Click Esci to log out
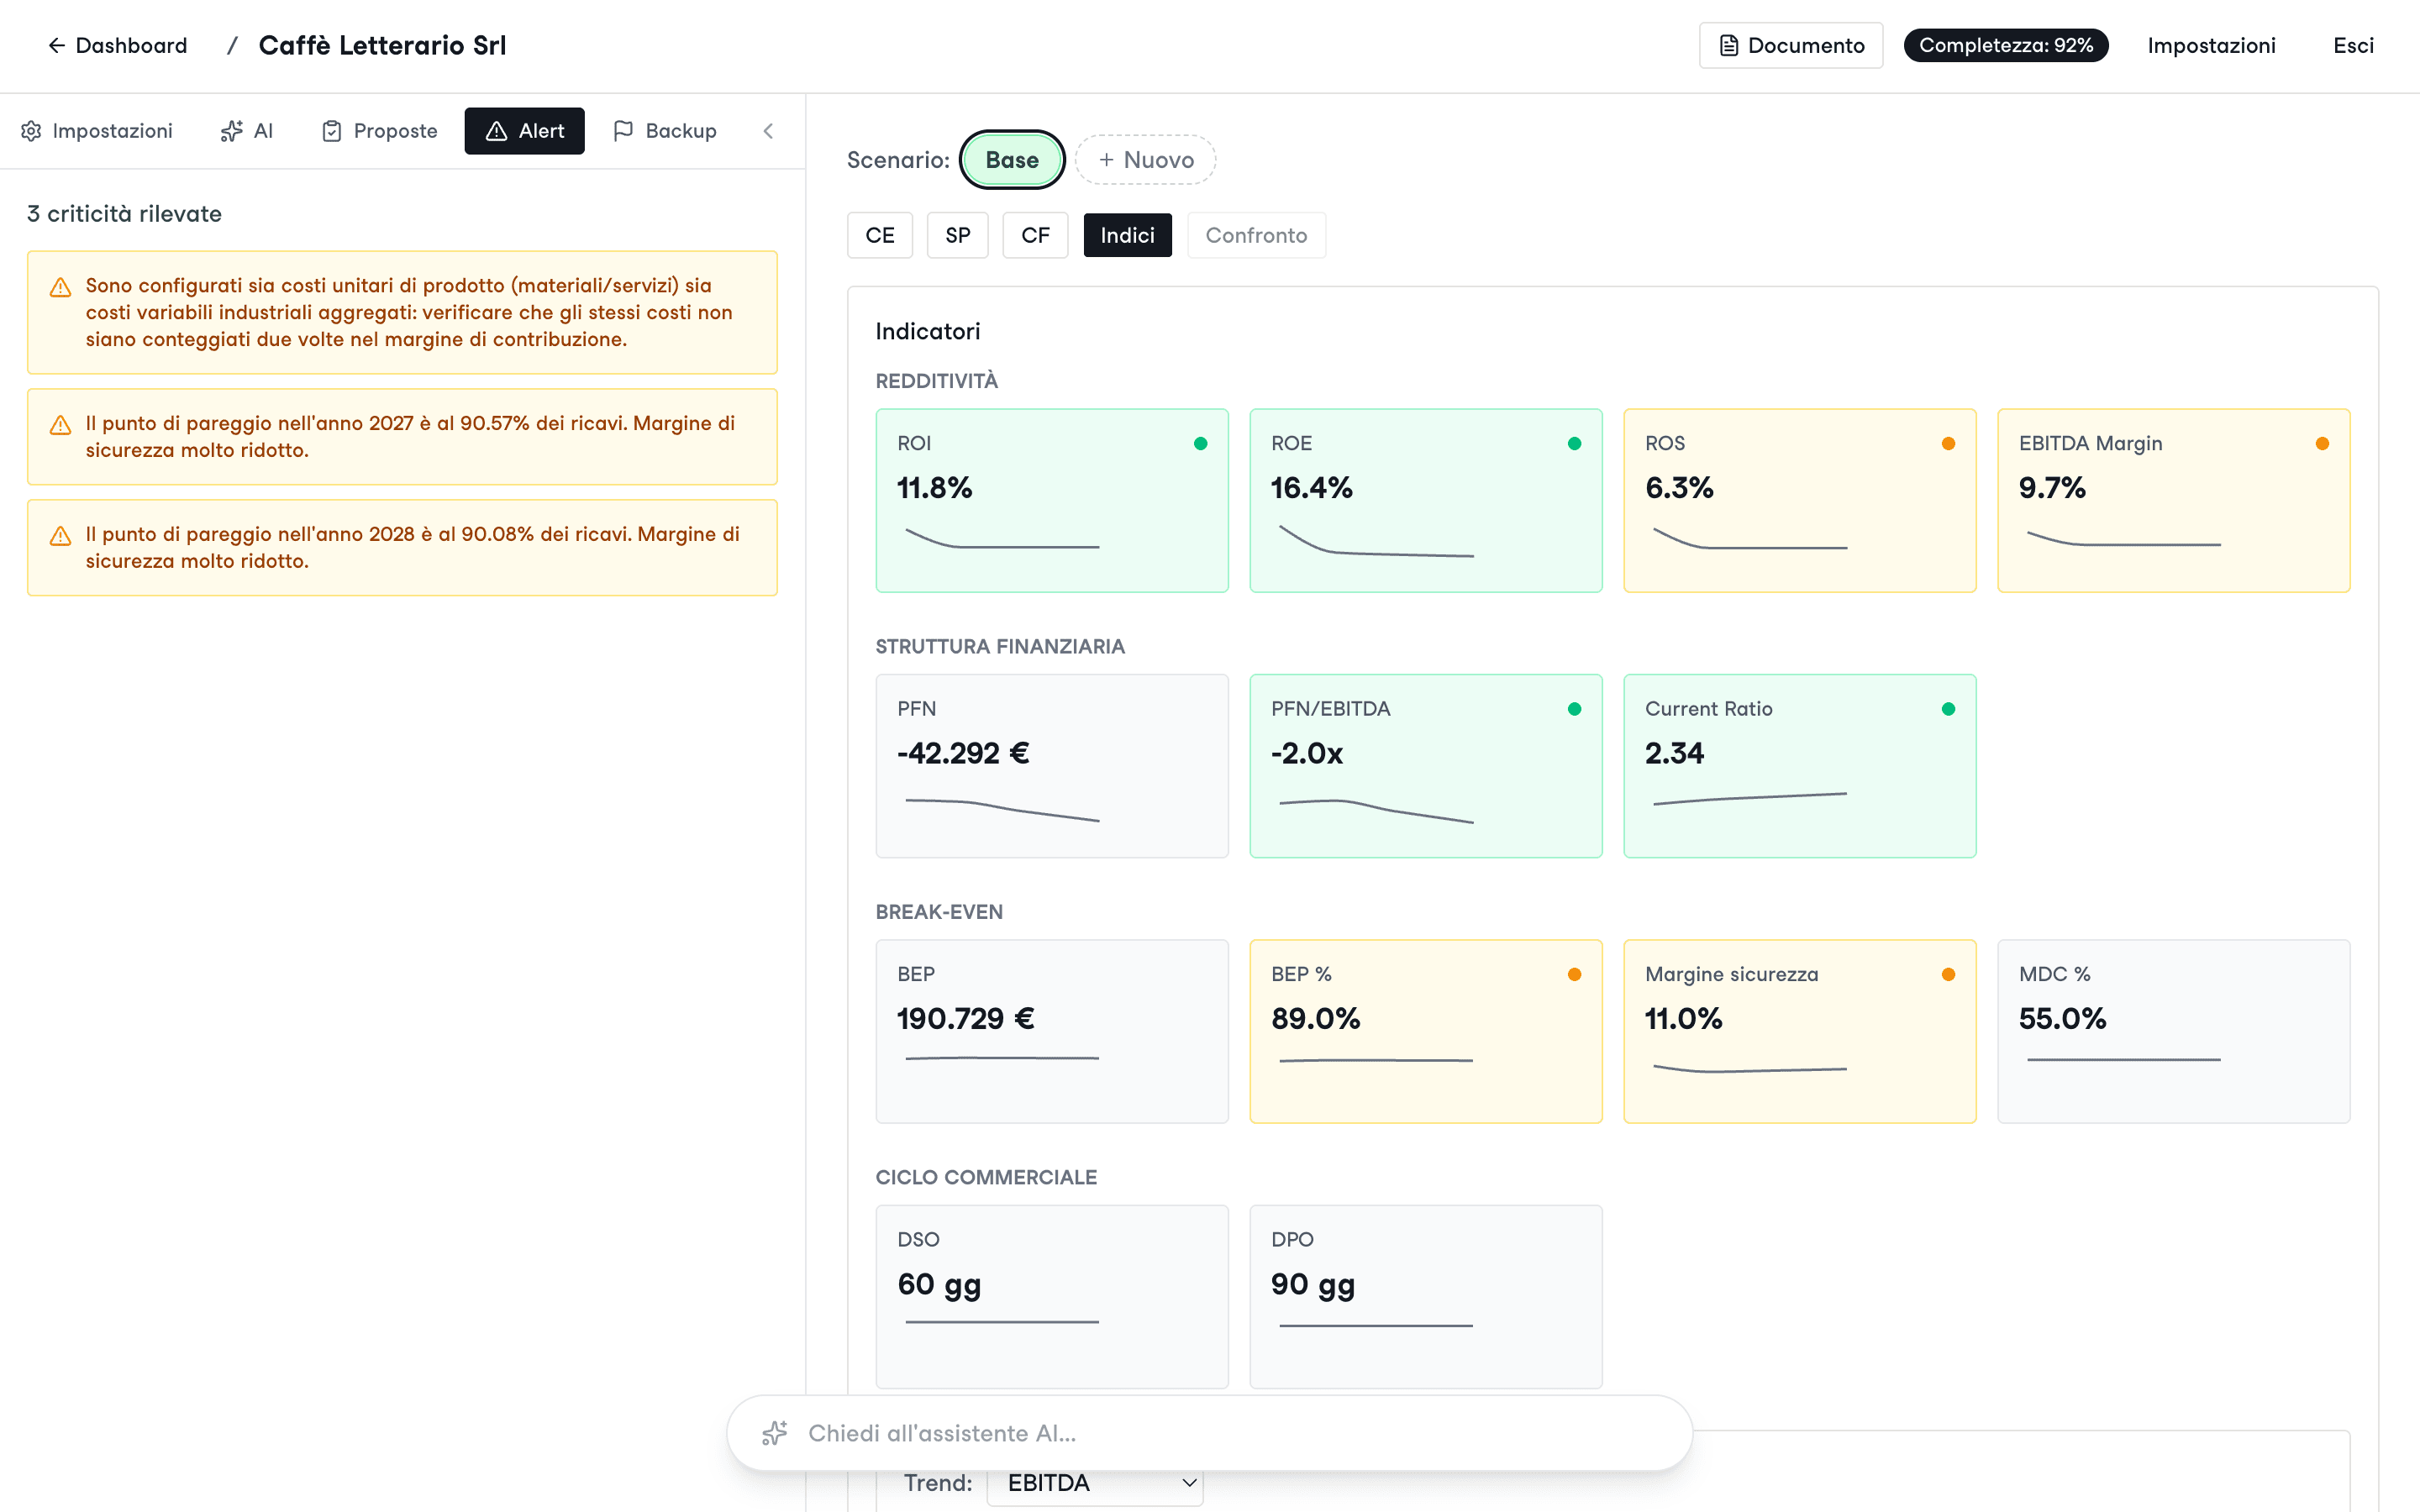Image resolution: width=2420 pixels, height=1512 pixels. 2353,46
